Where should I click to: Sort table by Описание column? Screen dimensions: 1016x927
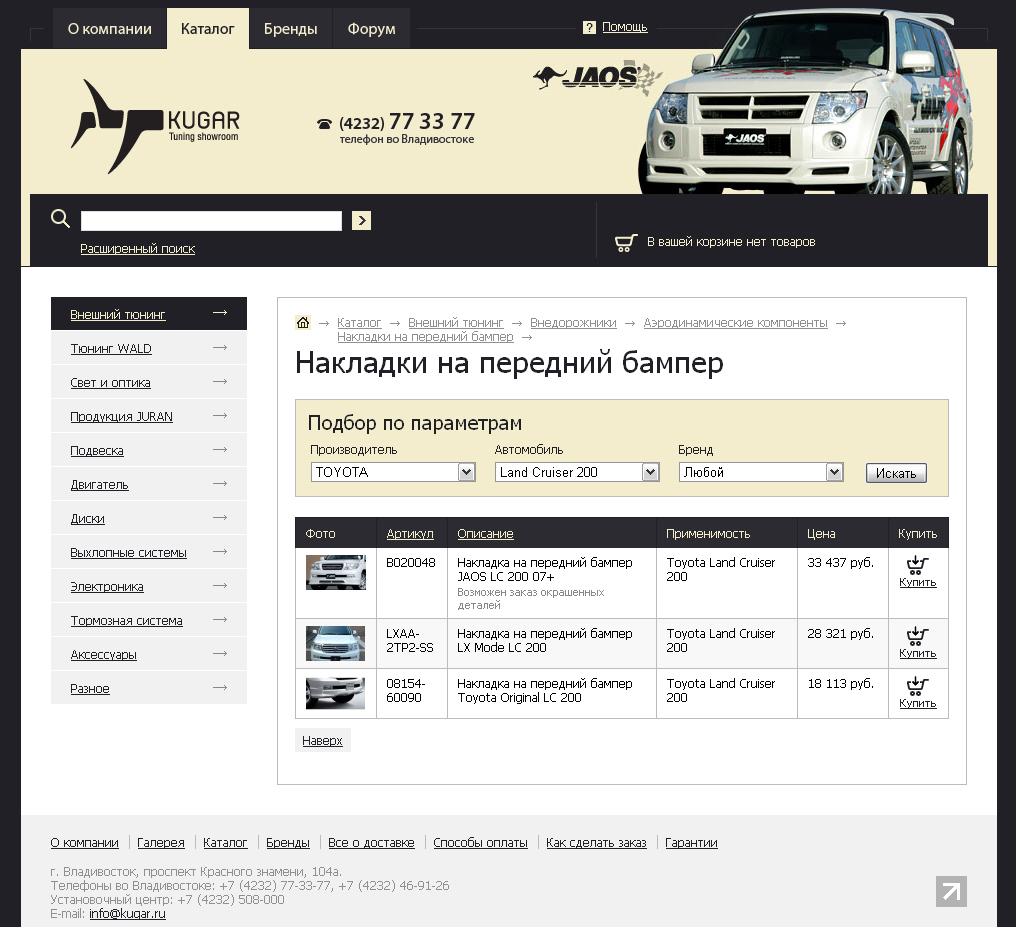(x=485, y=534)
